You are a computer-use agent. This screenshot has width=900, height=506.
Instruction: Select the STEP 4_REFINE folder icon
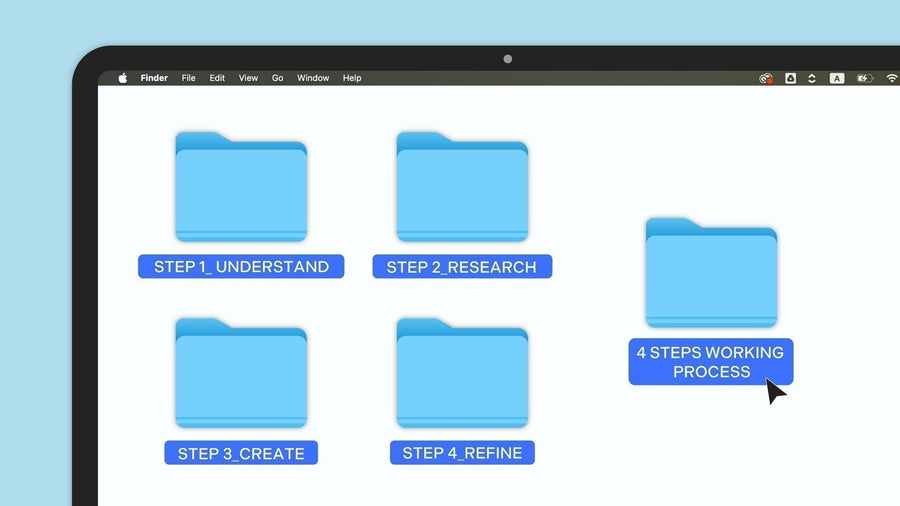pyautogui.click(x=462, y=374)
